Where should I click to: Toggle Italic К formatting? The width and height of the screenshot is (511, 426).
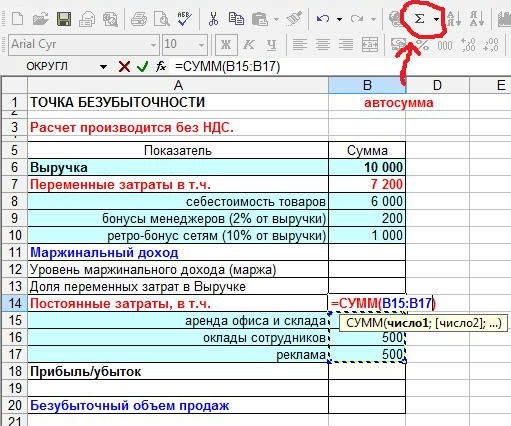249,44
